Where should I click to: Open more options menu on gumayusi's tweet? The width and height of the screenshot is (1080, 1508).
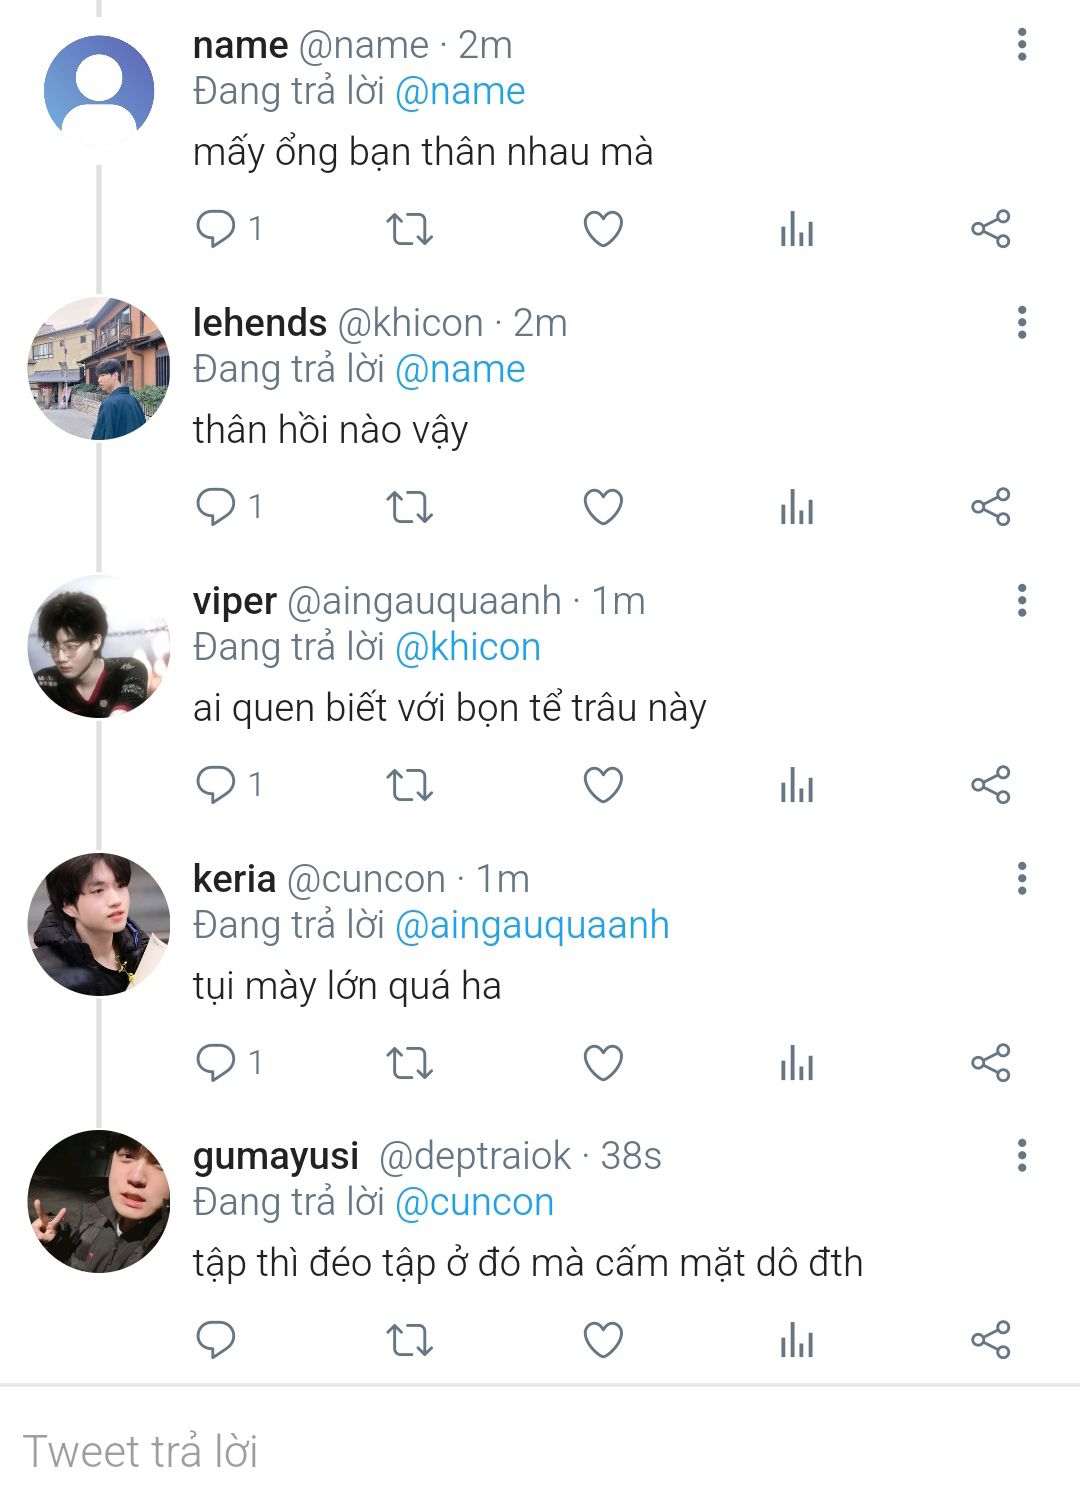(x=1021, y=1156)
